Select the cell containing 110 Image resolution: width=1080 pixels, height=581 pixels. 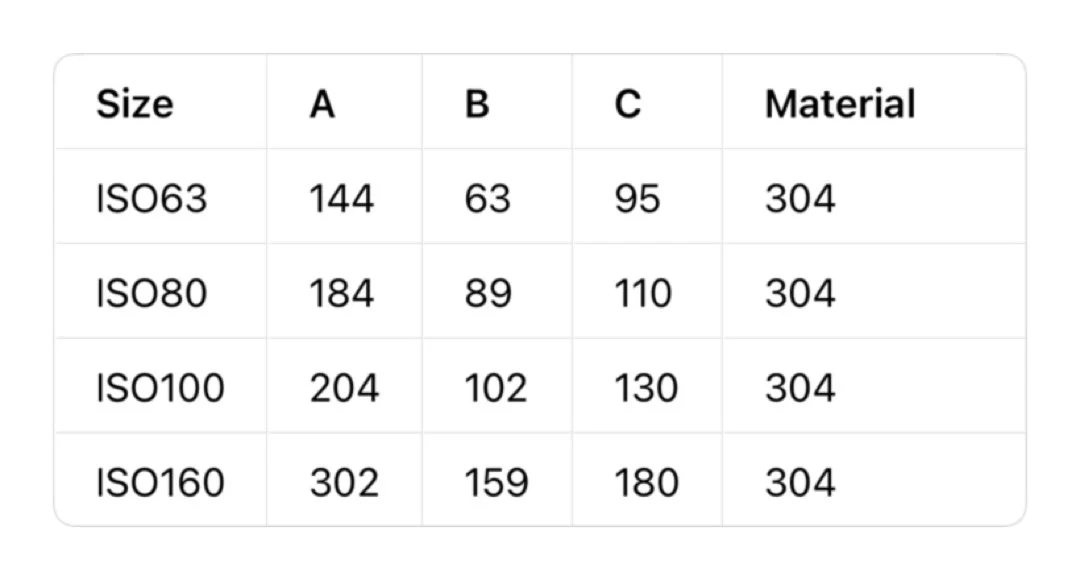pos(643,293)
